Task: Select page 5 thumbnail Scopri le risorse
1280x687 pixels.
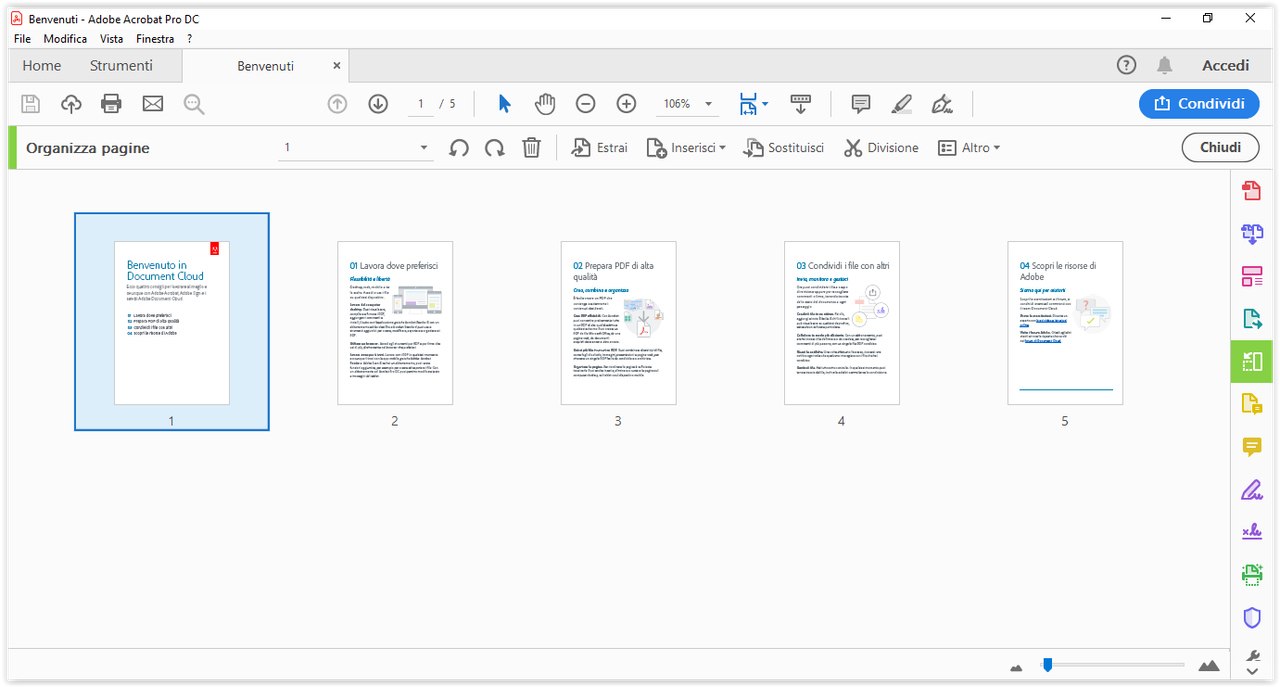Action: 1065,323
